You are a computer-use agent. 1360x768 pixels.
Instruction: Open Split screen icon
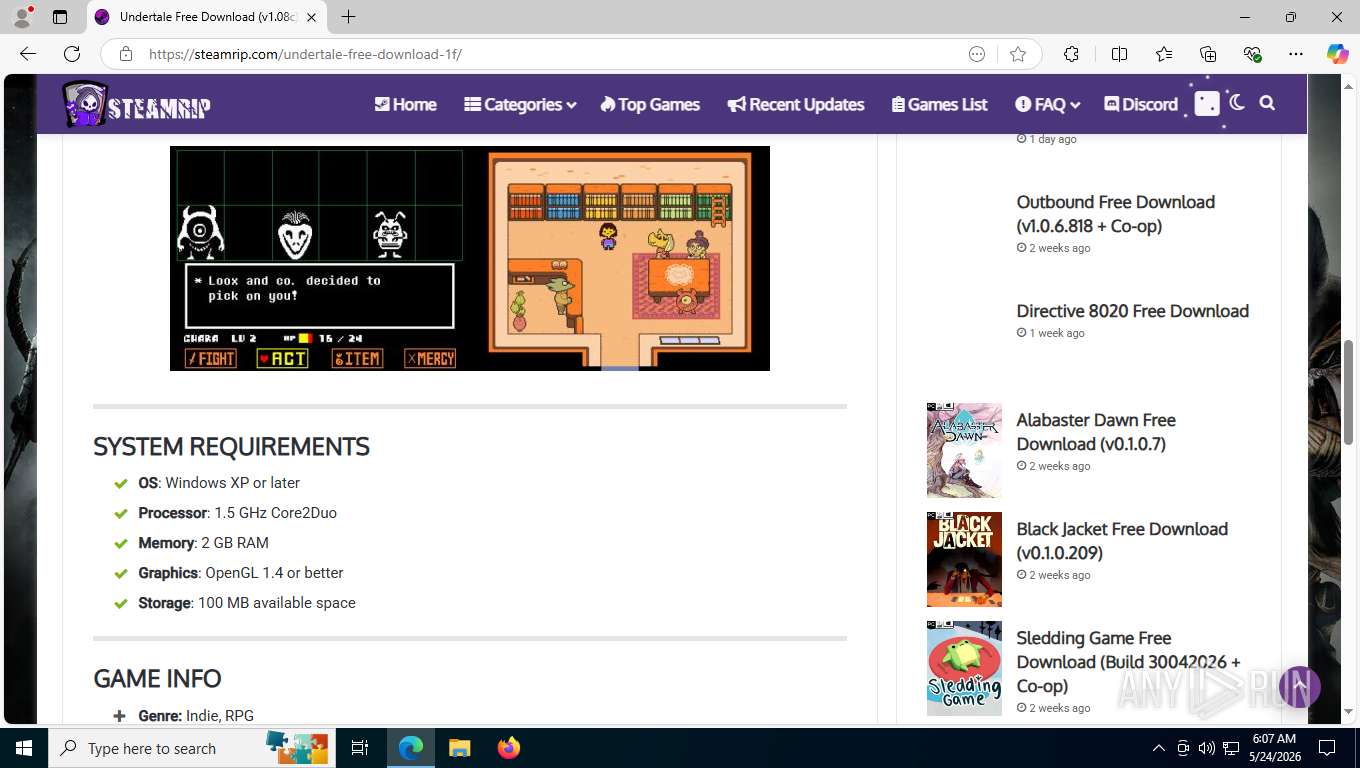[x=1120, y=54]
